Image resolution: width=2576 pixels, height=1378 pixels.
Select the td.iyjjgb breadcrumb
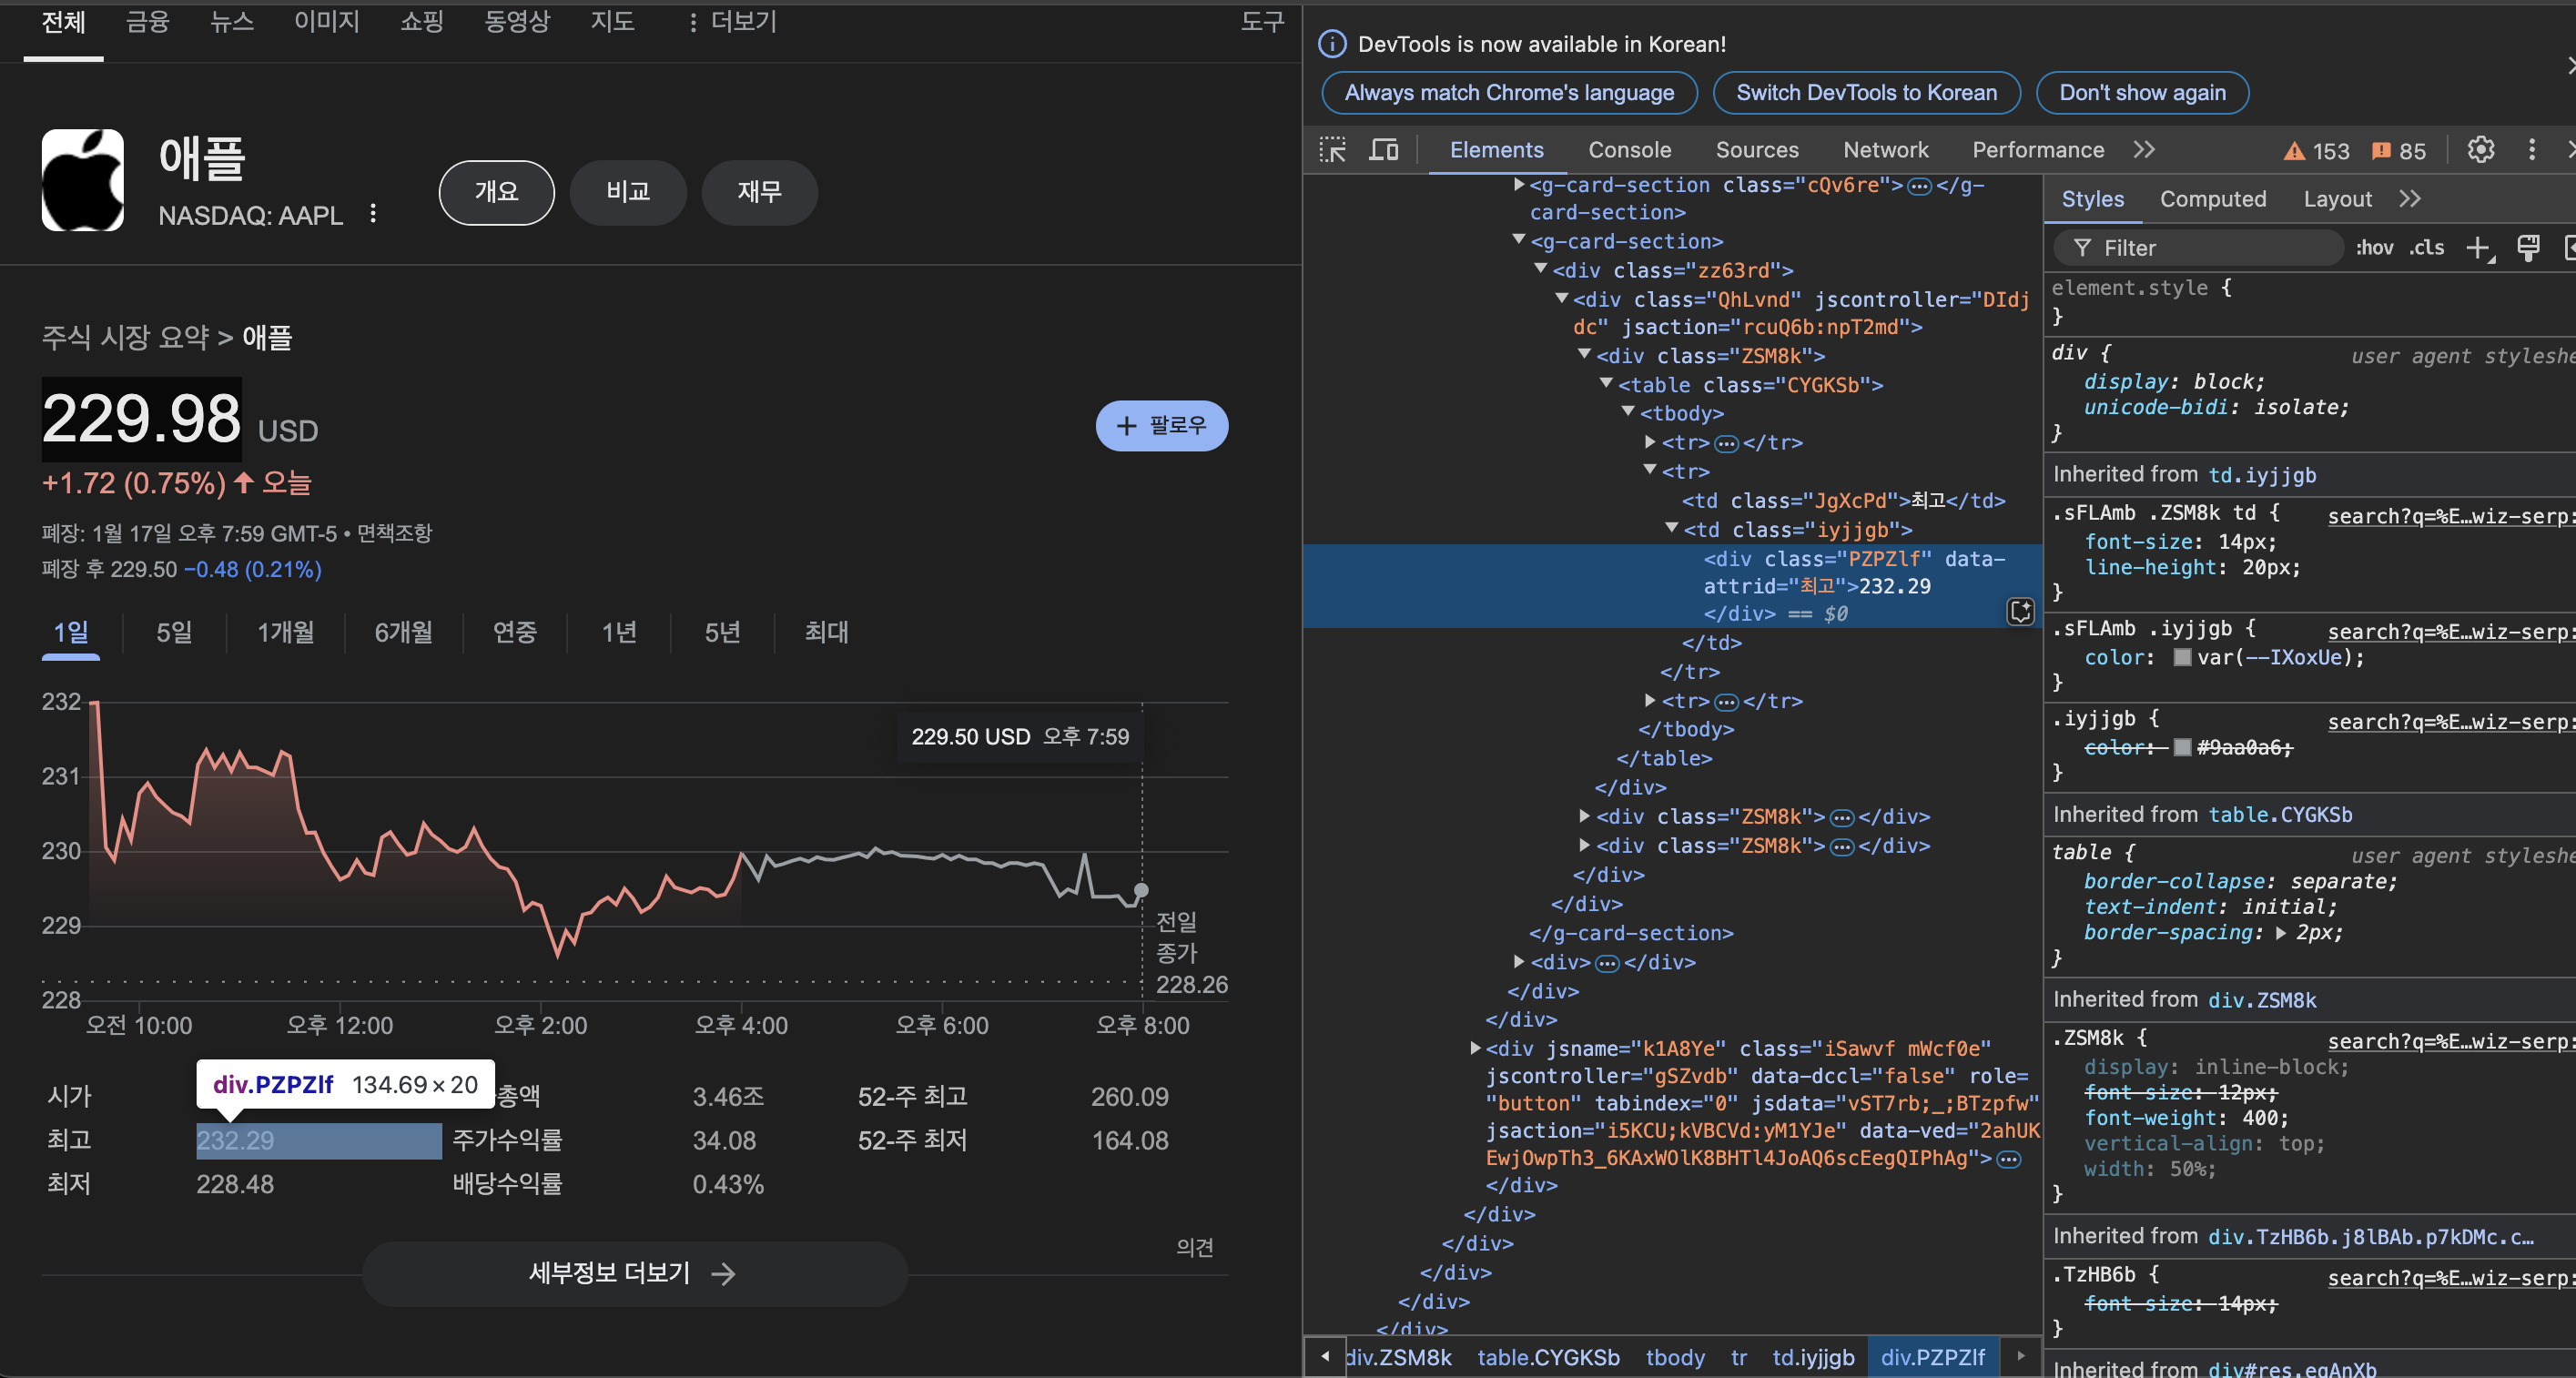click(1813, 1357)
